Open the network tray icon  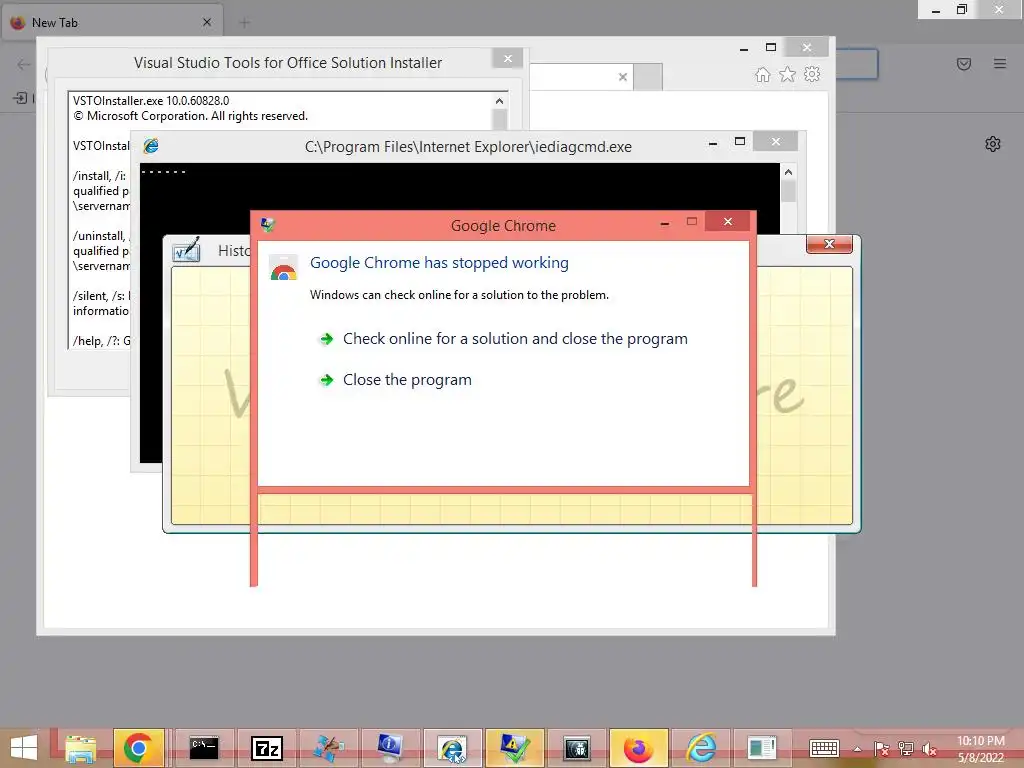tap(906, 749)
